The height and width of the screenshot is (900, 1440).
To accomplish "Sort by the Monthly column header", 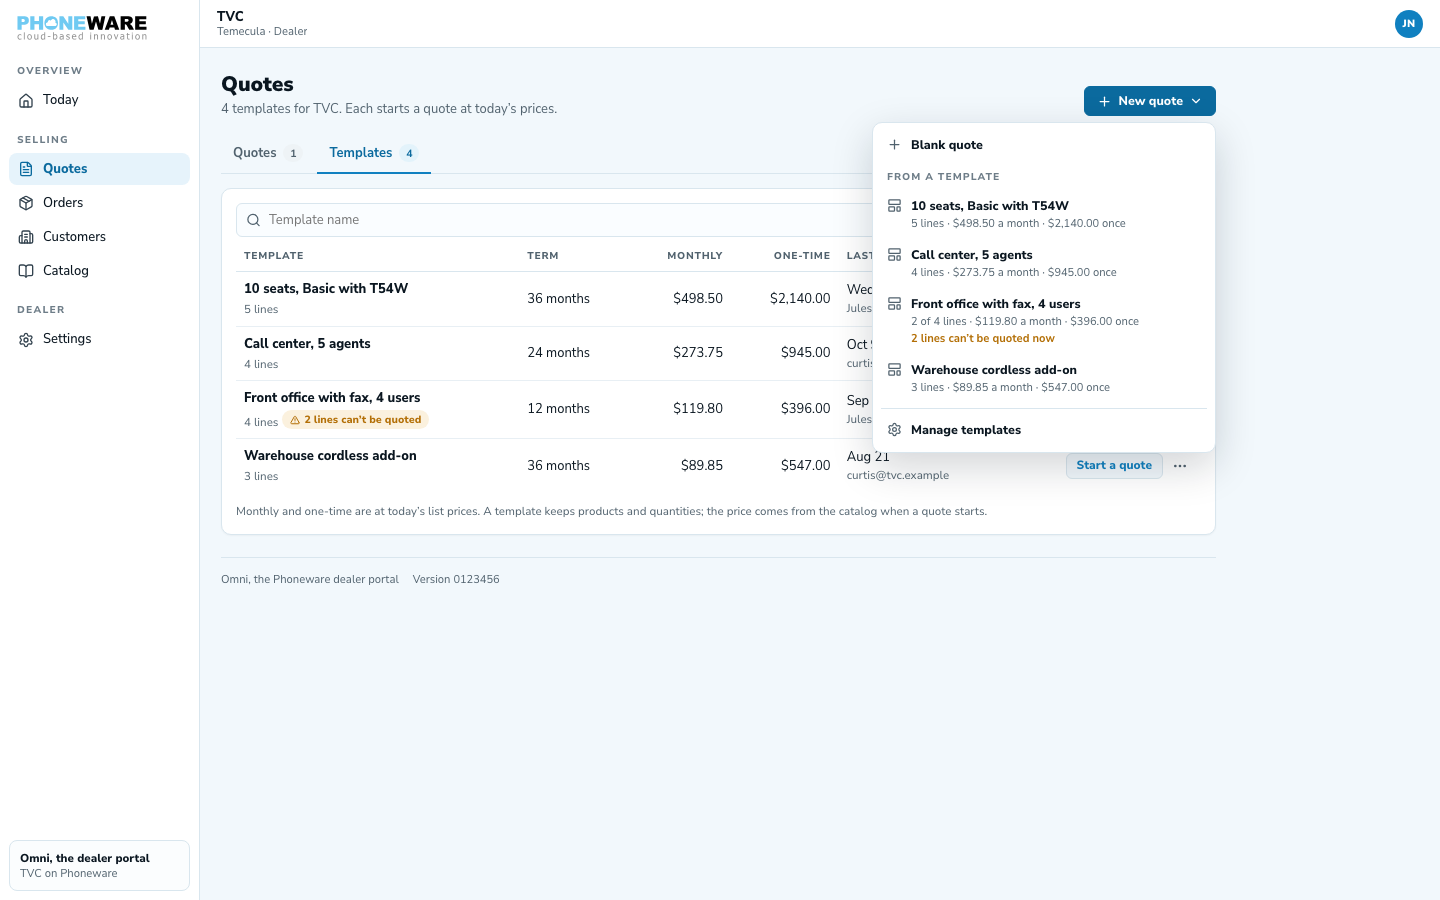I will [x=695, y=256].
